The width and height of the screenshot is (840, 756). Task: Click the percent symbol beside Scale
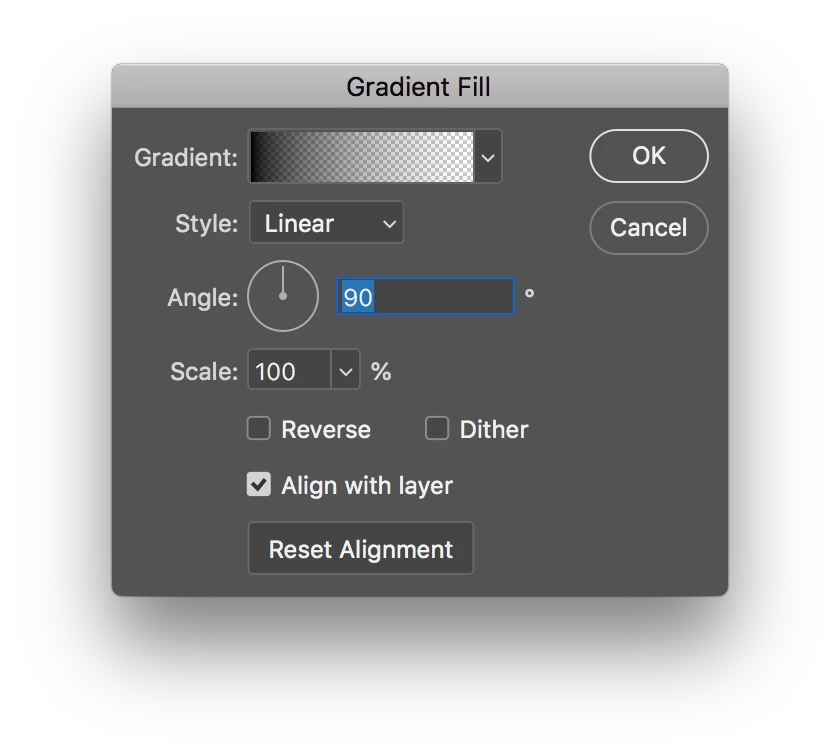381,372
